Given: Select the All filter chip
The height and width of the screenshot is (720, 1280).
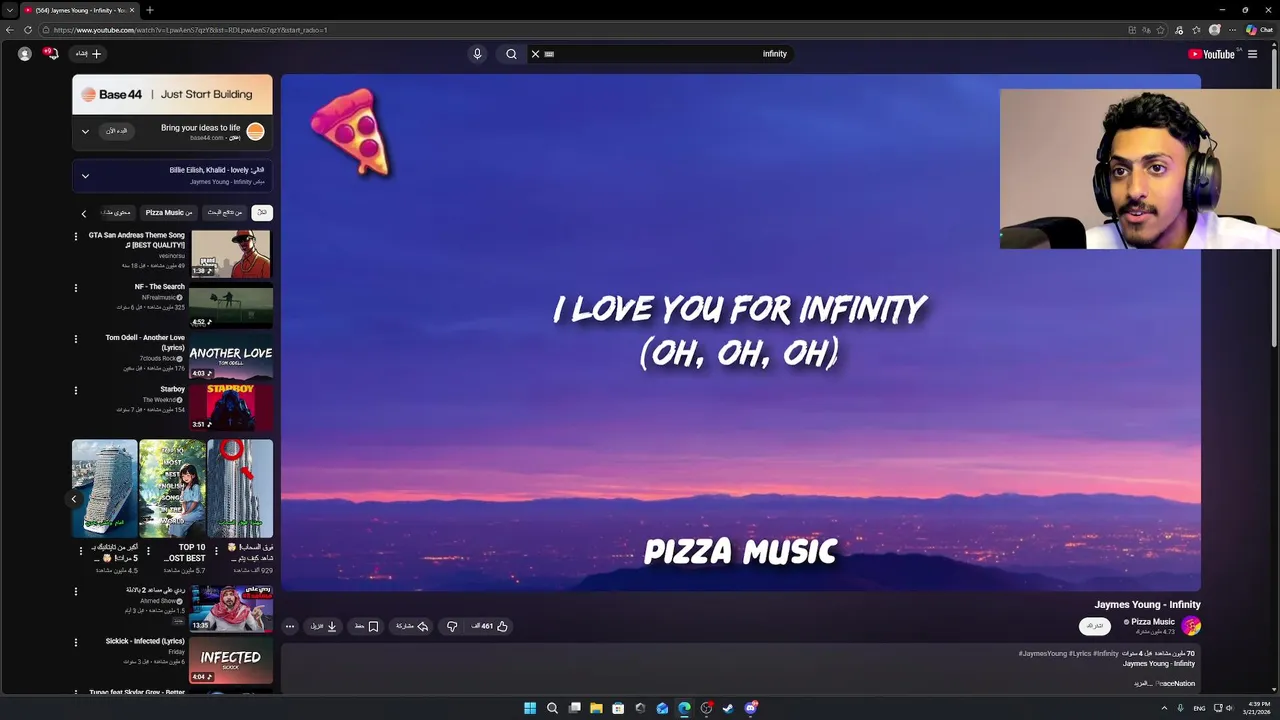Looking at the screenshot, I should [x=262, y=212].
